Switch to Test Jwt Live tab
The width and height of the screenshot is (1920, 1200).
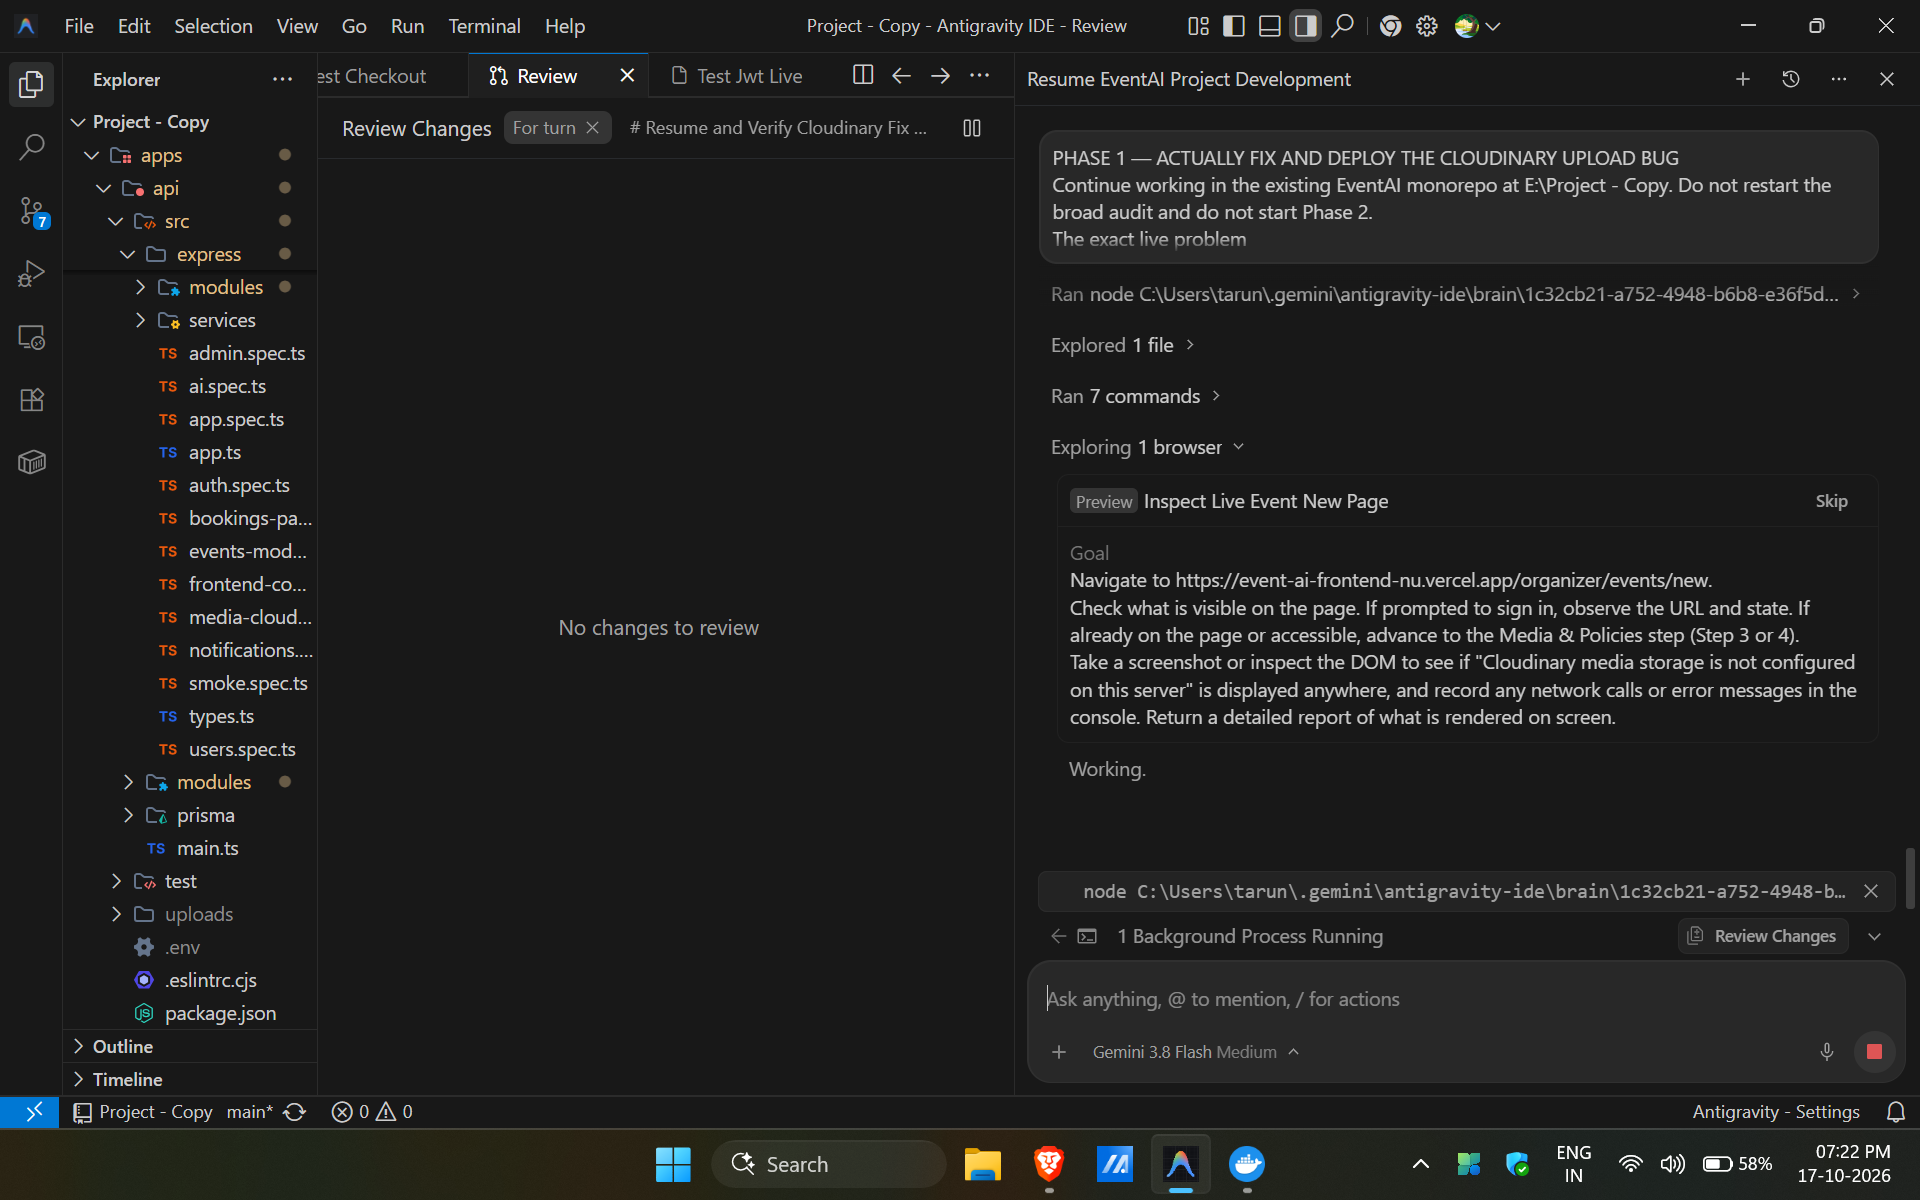[x=737, y=76]
